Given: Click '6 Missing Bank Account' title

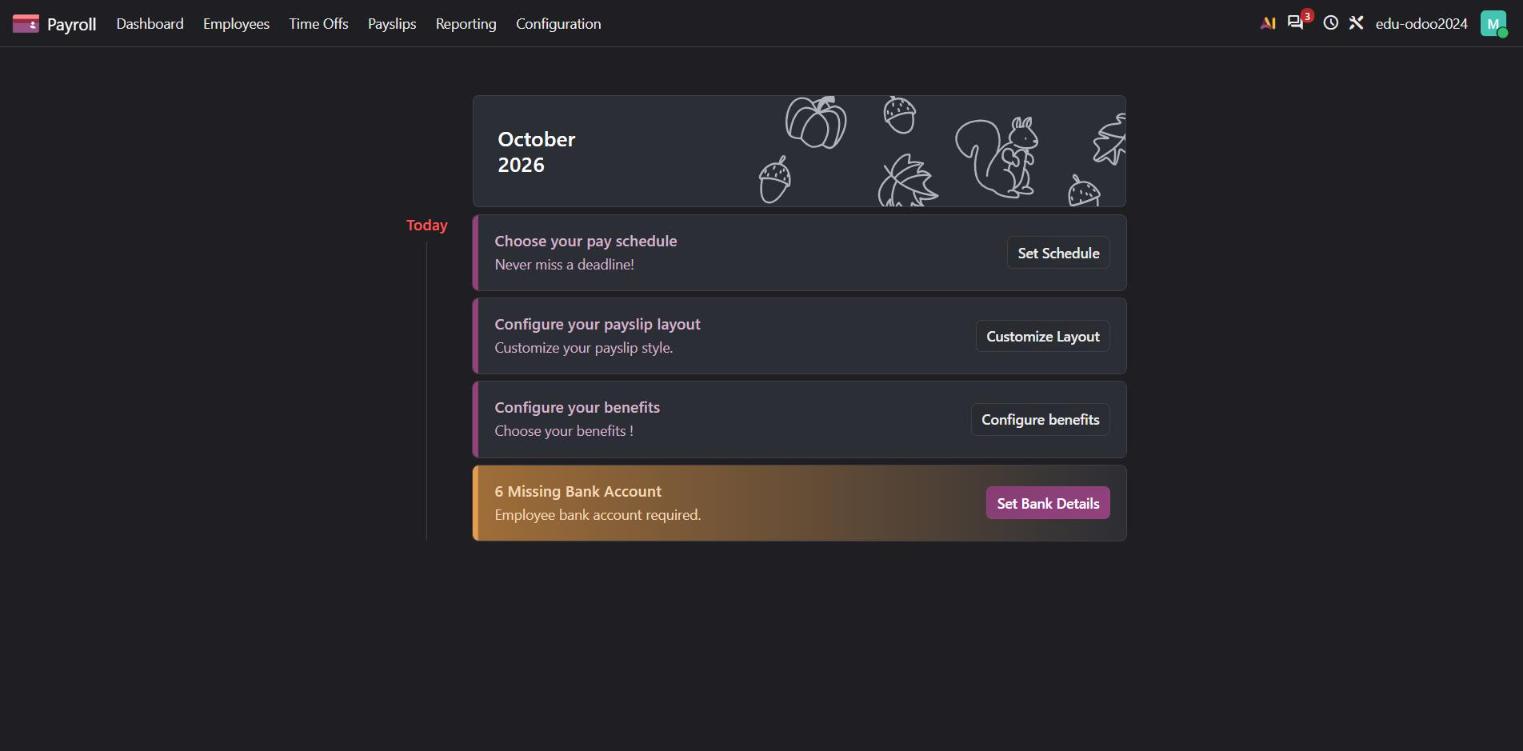Looking at the screenshot, I should [579, 491].
